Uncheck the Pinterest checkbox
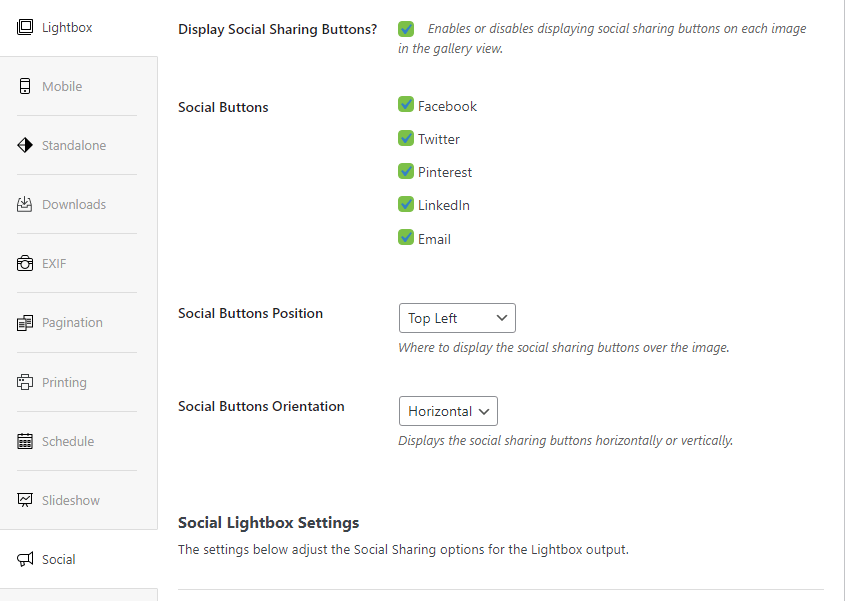The height and width of the screenshot is (601, 845). (x=406, y=171)
